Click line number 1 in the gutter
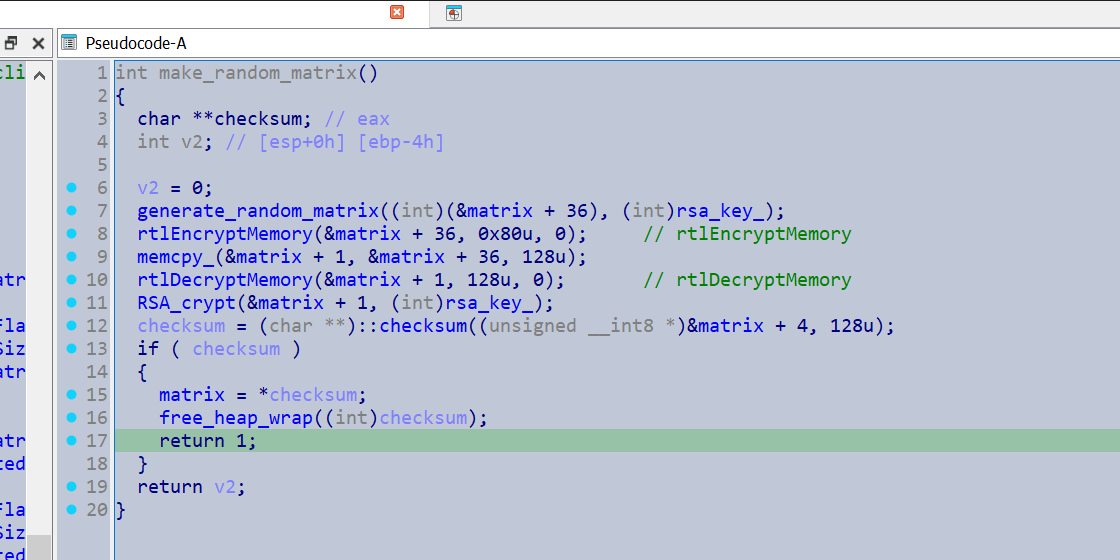The width and height of the screenshot is (1120, 560). [x=102, y=73]
